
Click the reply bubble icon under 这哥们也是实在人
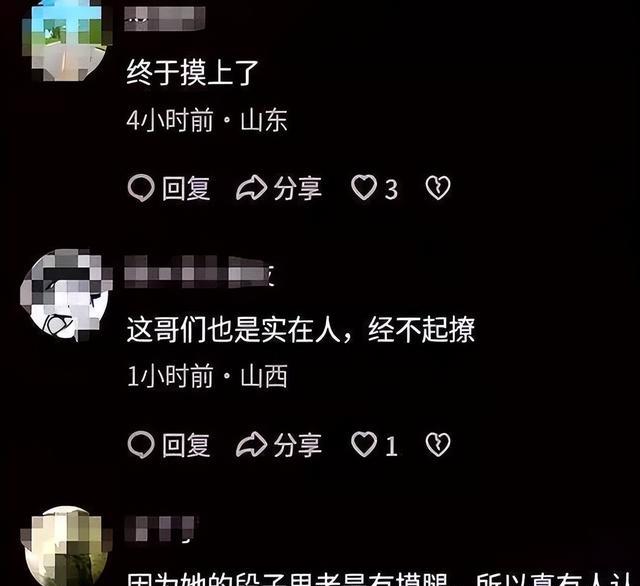tap(141, 444)
